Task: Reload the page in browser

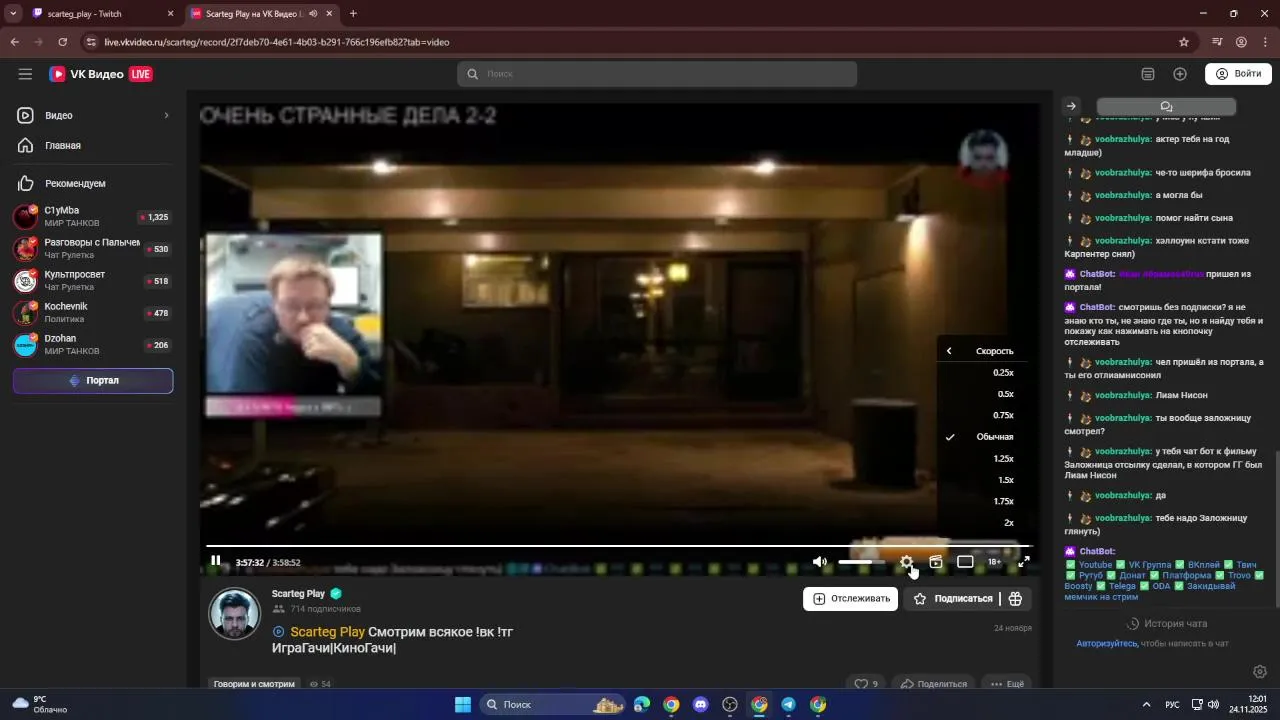Action: click(63, 42)
